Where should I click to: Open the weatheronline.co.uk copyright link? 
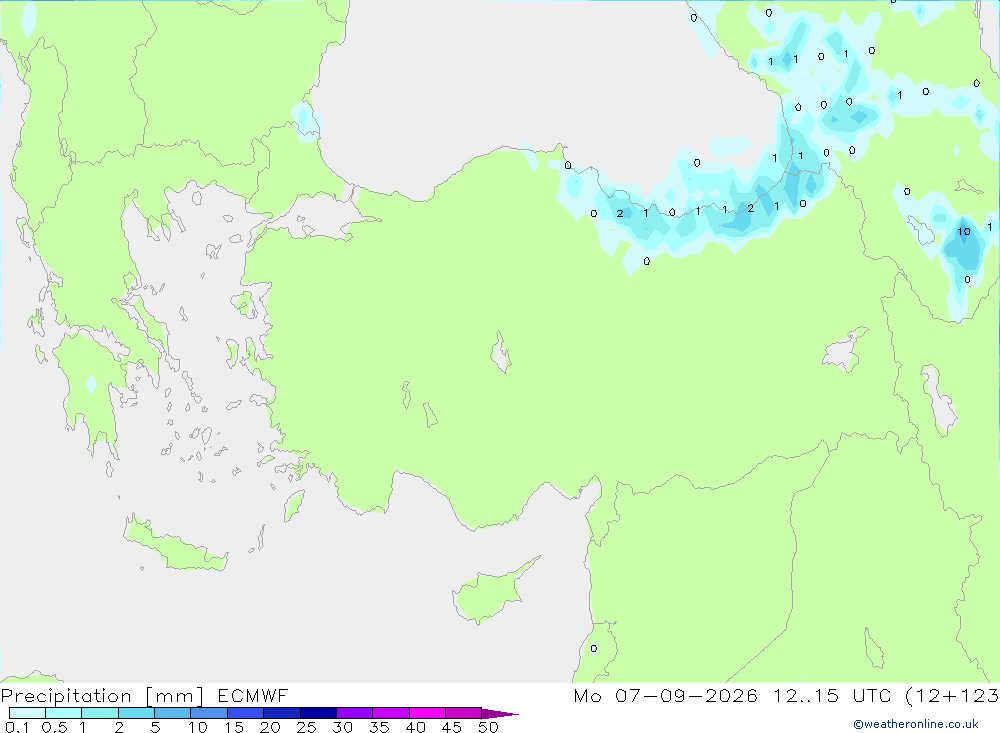(x=916, y=724)
